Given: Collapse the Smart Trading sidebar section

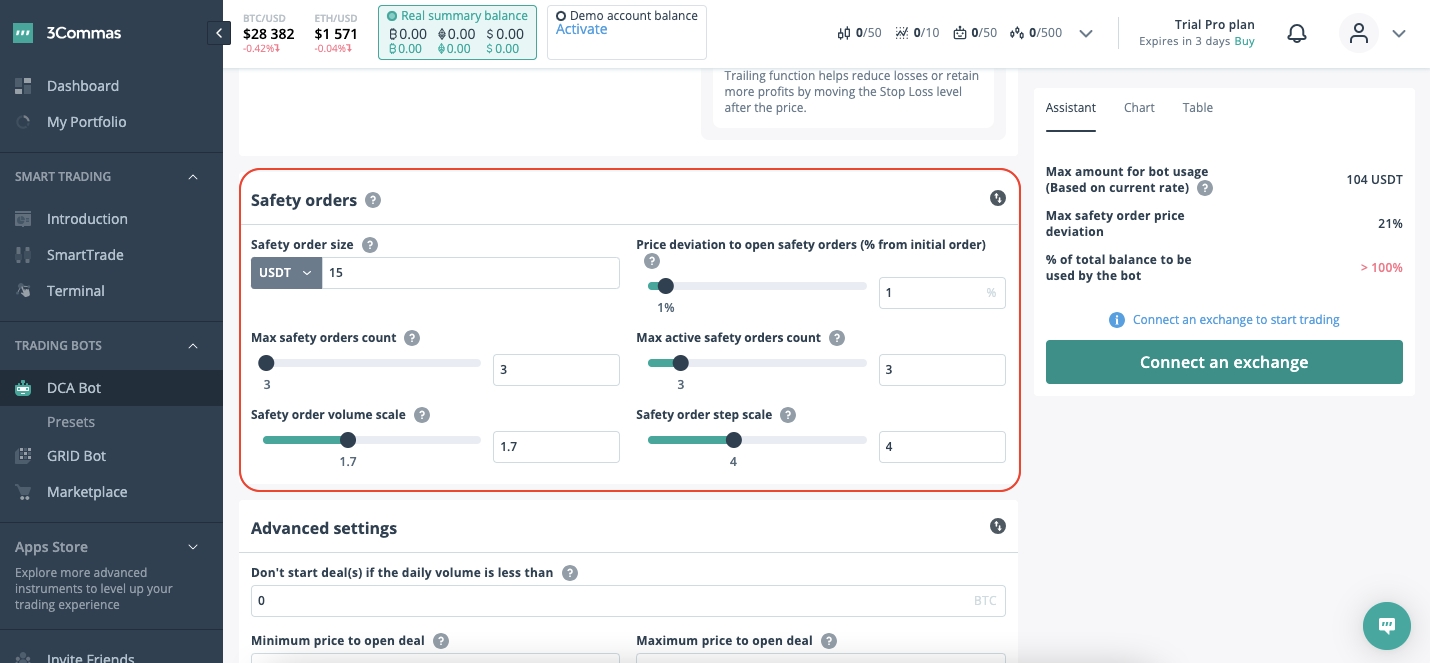Looking at the screenshot, I should 193,177.
